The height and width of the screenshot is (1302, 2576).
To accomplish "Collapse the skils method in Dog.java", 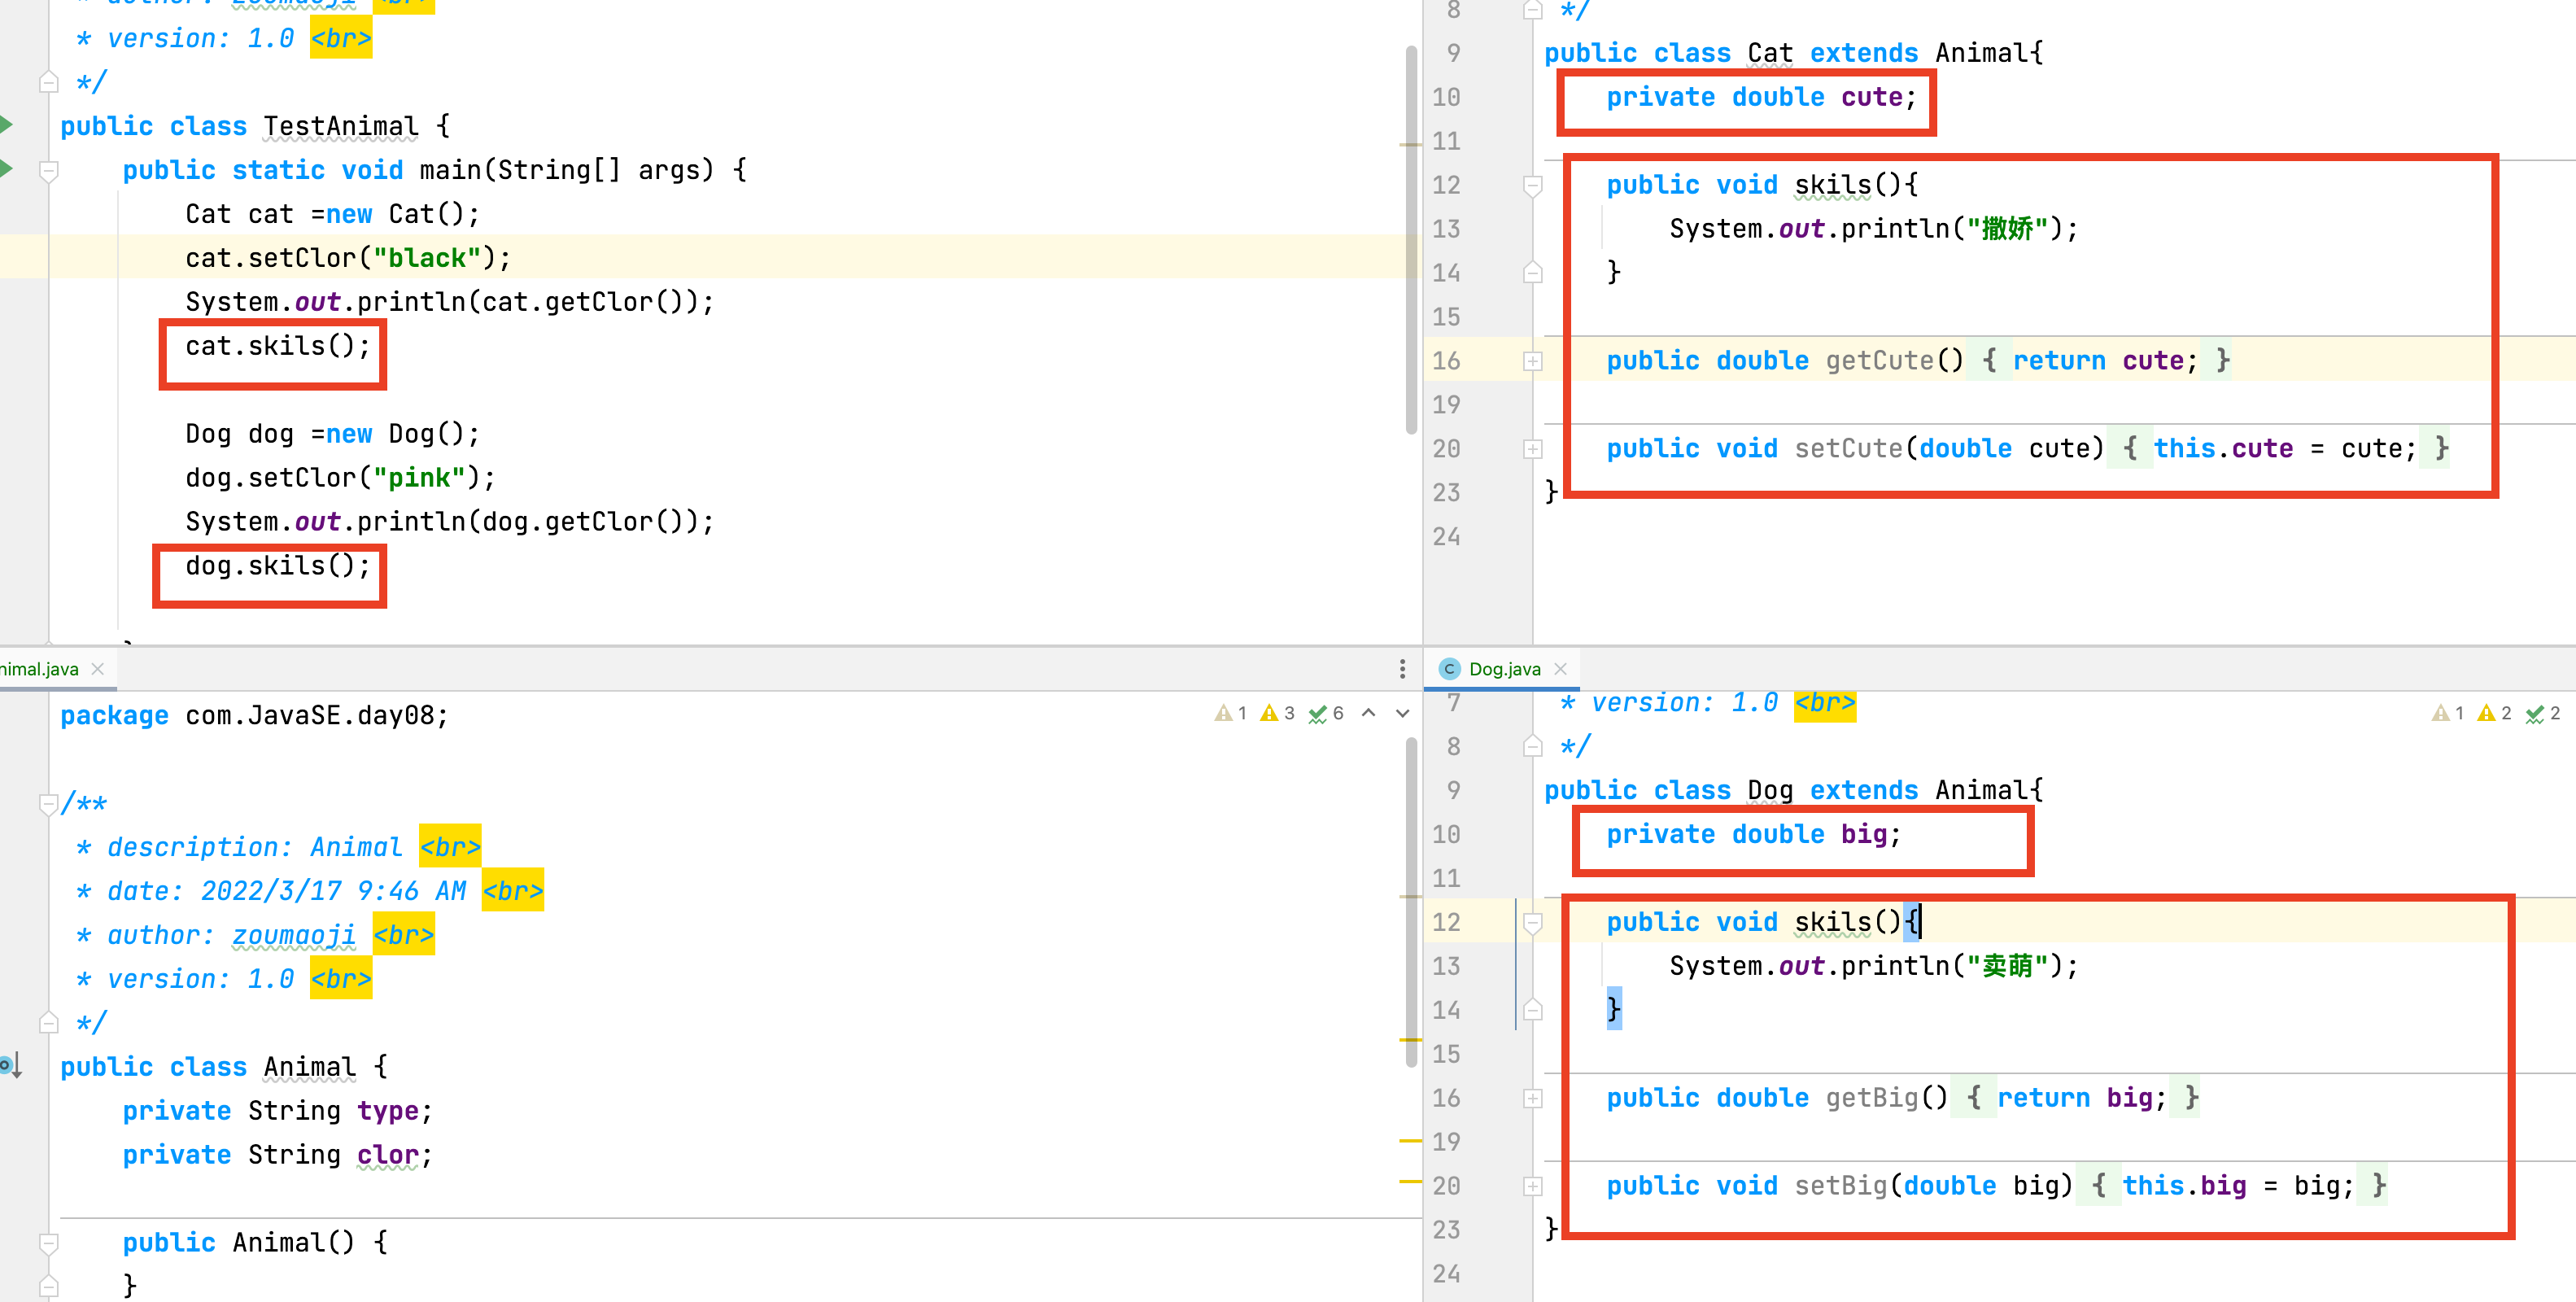I will (x=1532, y=922).
